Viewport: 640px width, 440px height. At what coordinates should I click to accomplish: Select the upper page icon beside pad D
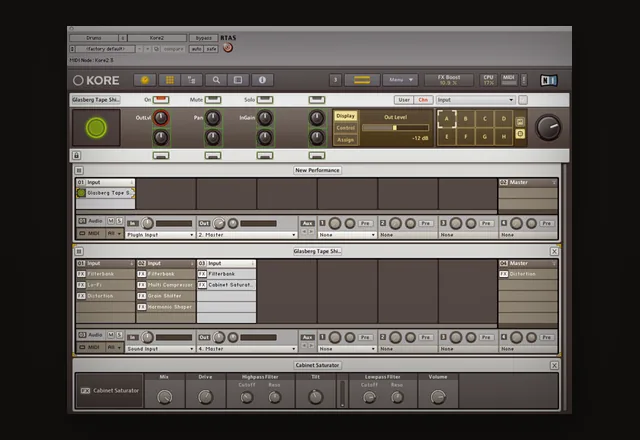(520, 122)
